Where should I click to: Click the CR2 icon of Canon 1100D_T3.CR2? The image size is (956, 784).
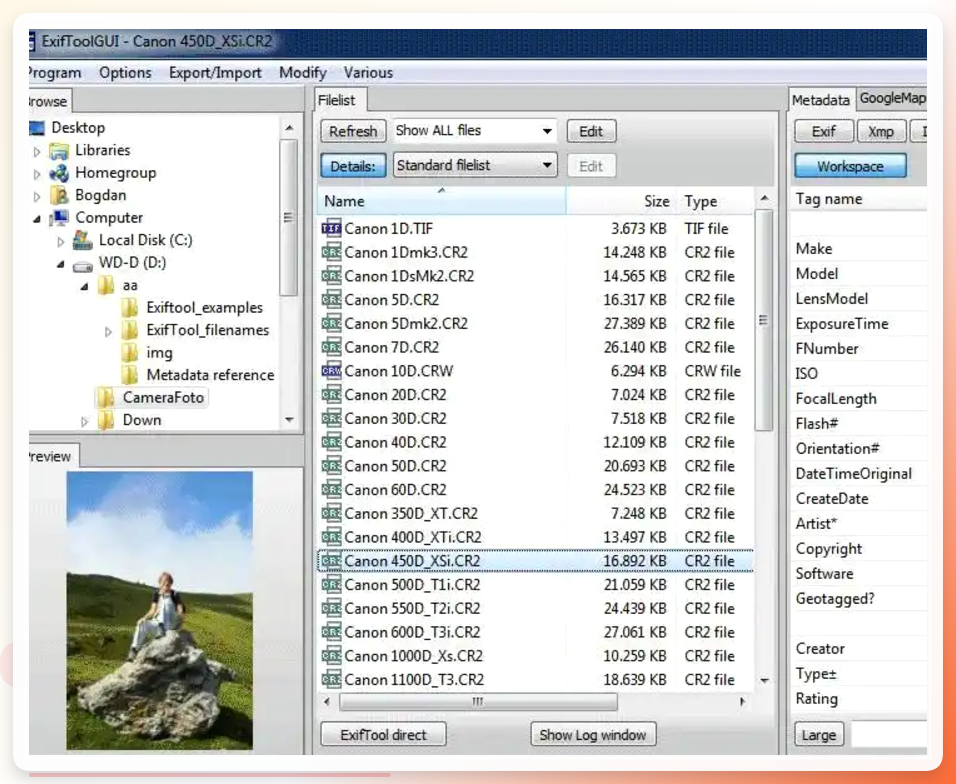[331, 680]
